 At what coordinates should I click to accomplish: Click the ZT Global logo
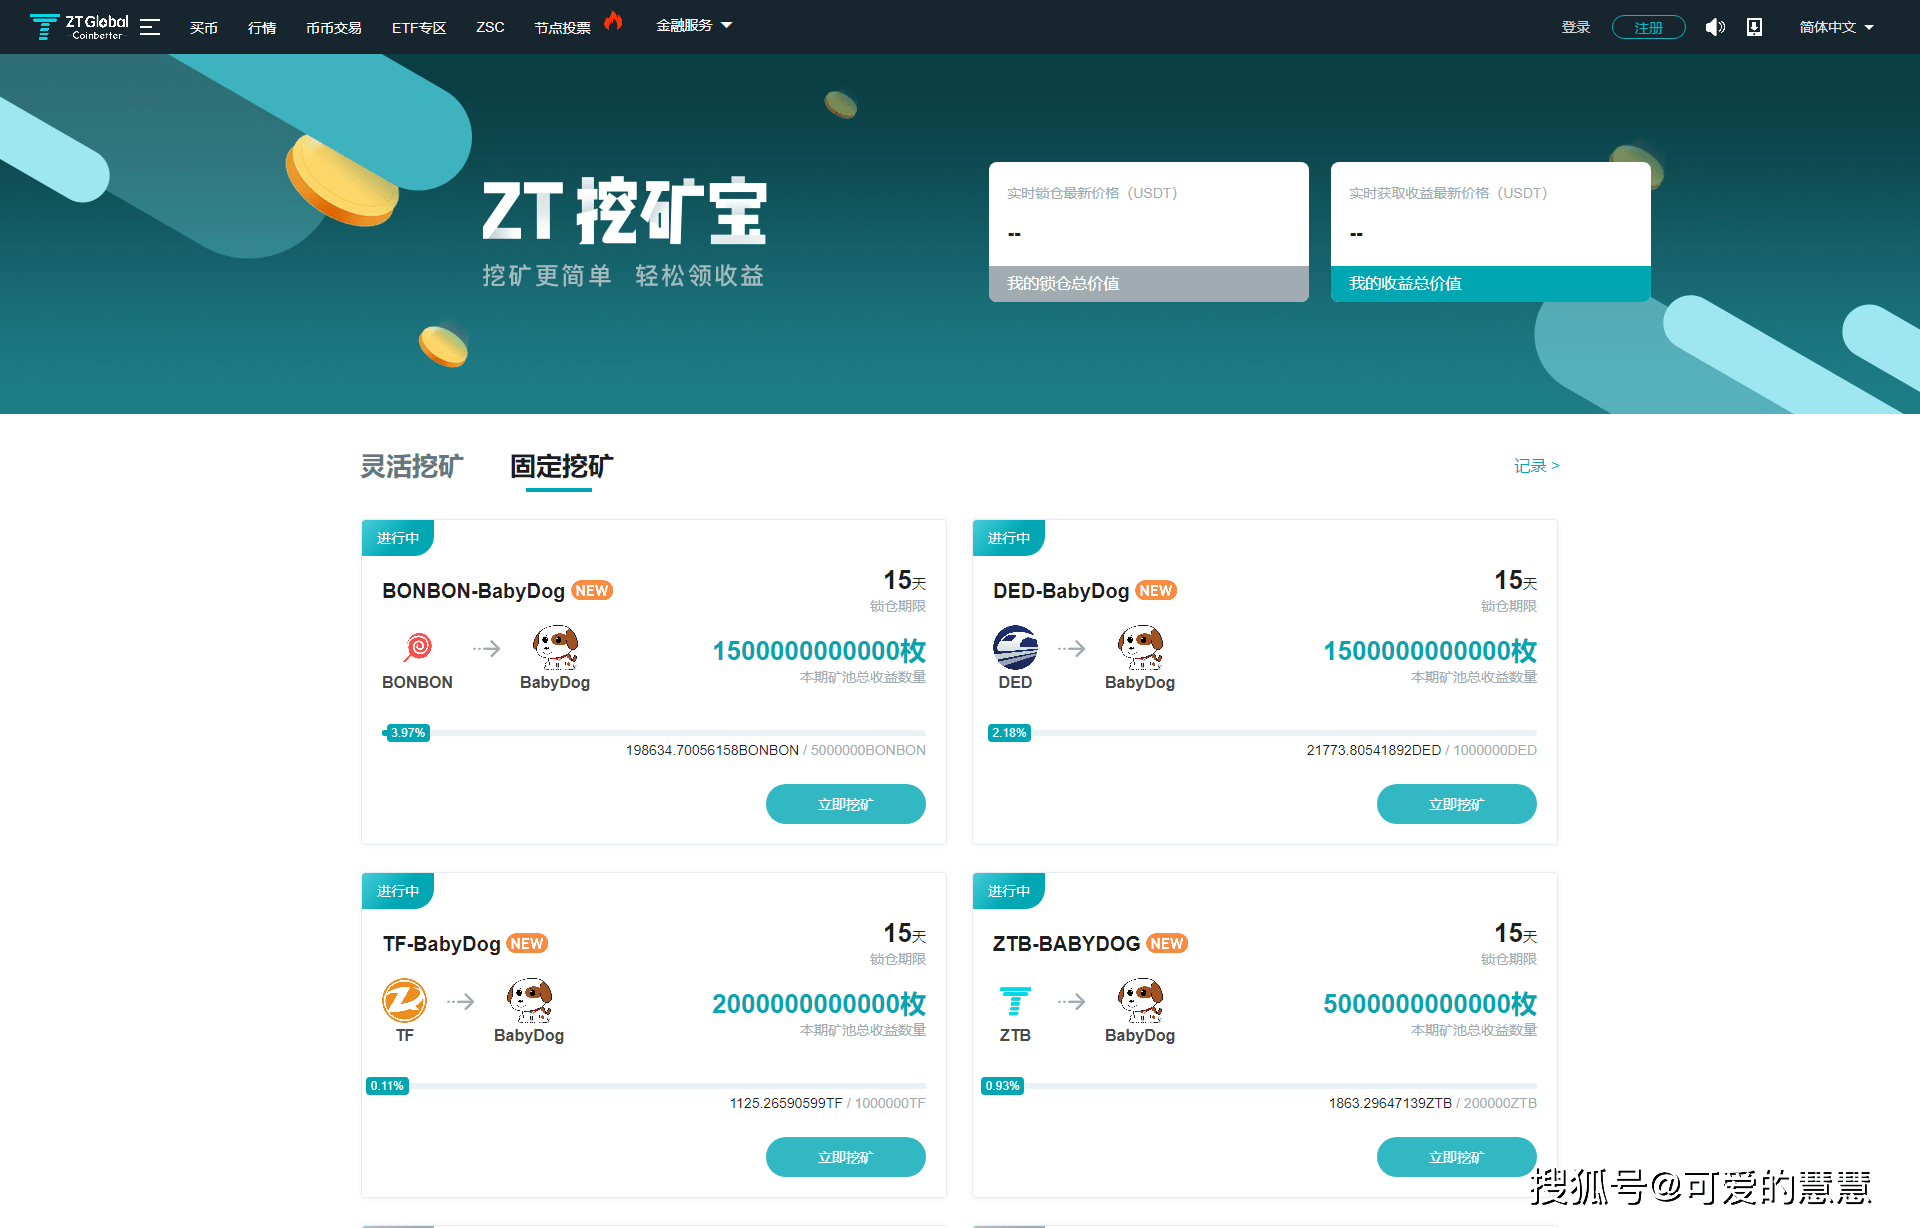(x=78, y=27)
